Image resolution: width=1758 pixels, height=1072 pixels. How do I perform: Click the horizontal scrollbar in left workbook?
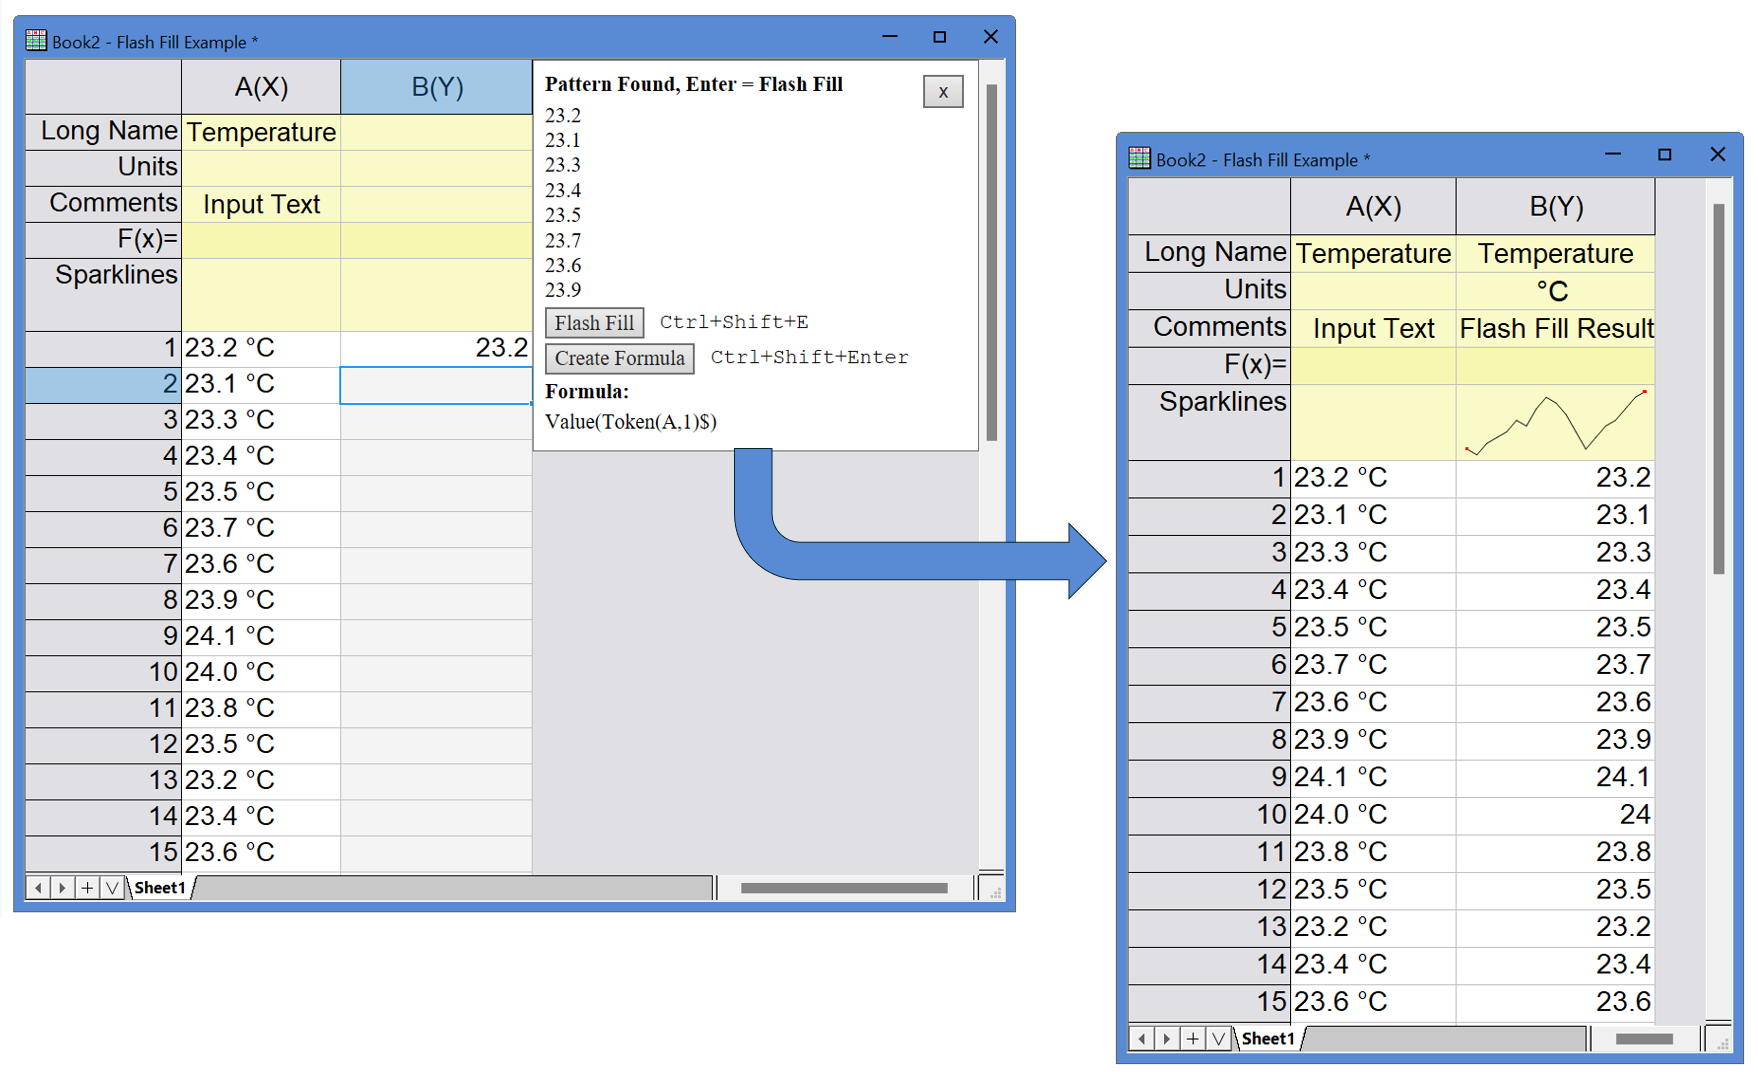(843, 887)
